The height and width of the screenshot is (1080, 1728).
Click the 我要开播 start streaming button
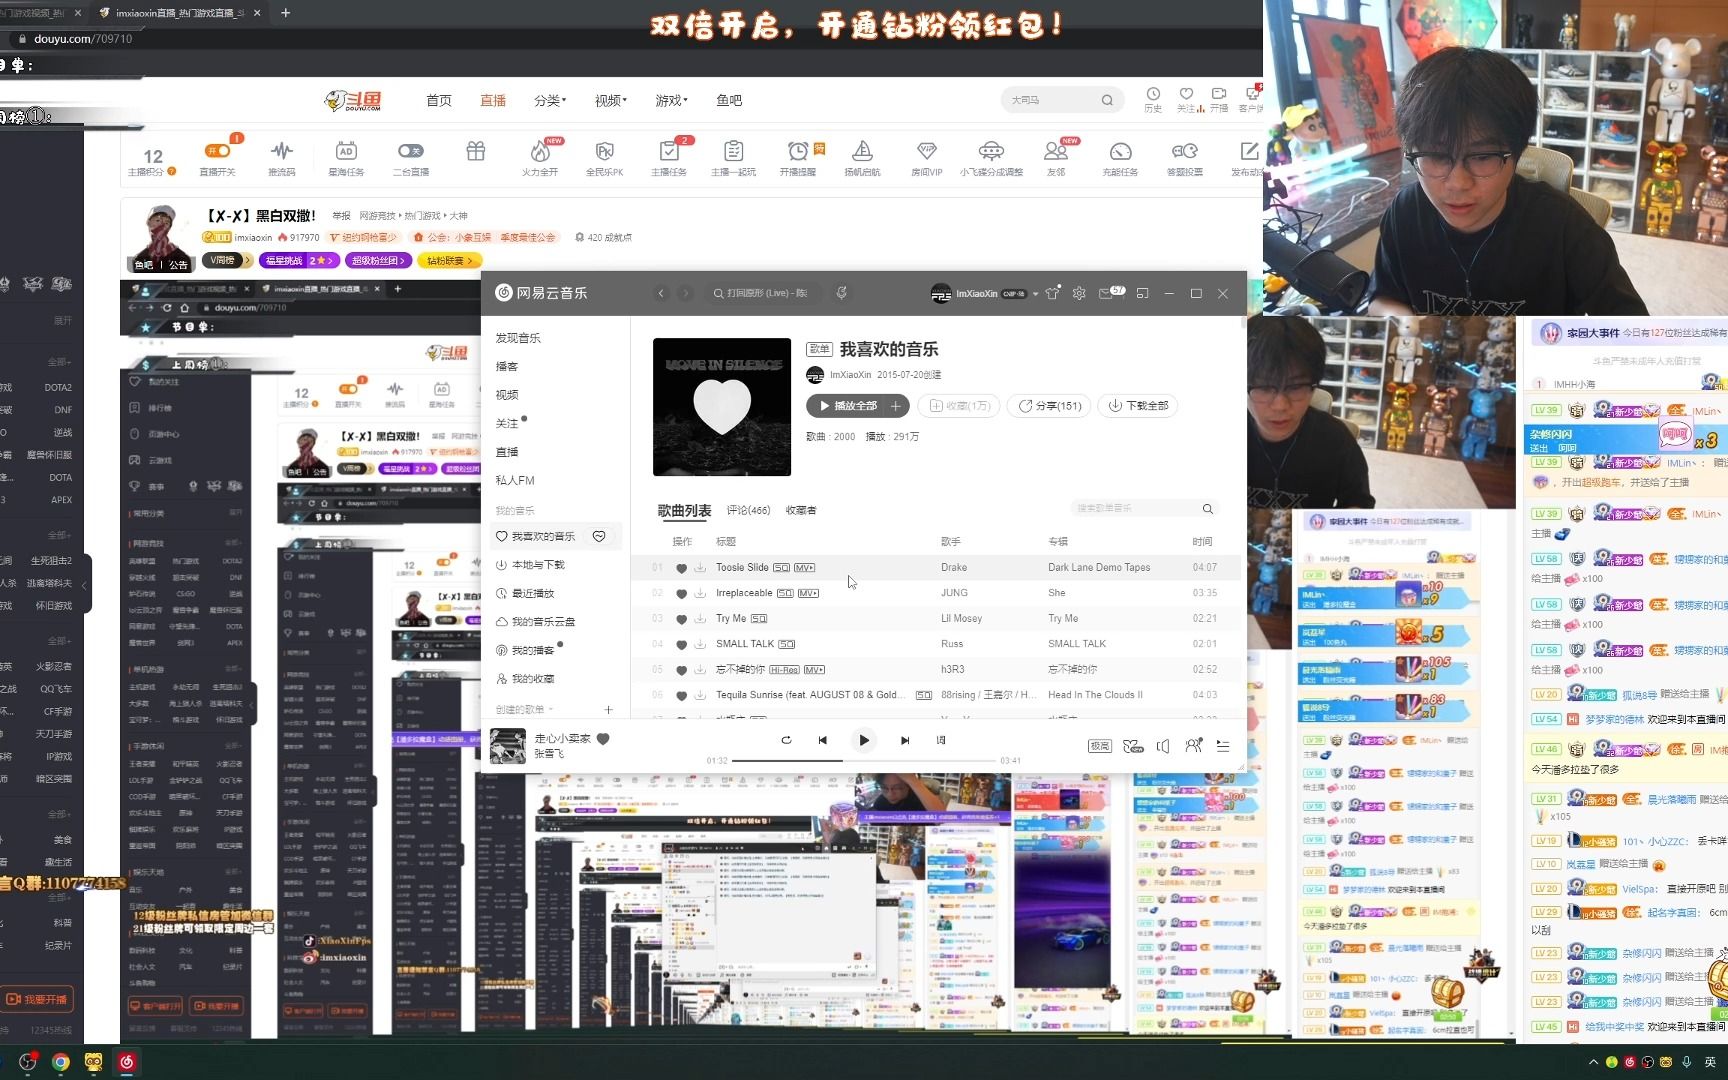coord(38,999)
